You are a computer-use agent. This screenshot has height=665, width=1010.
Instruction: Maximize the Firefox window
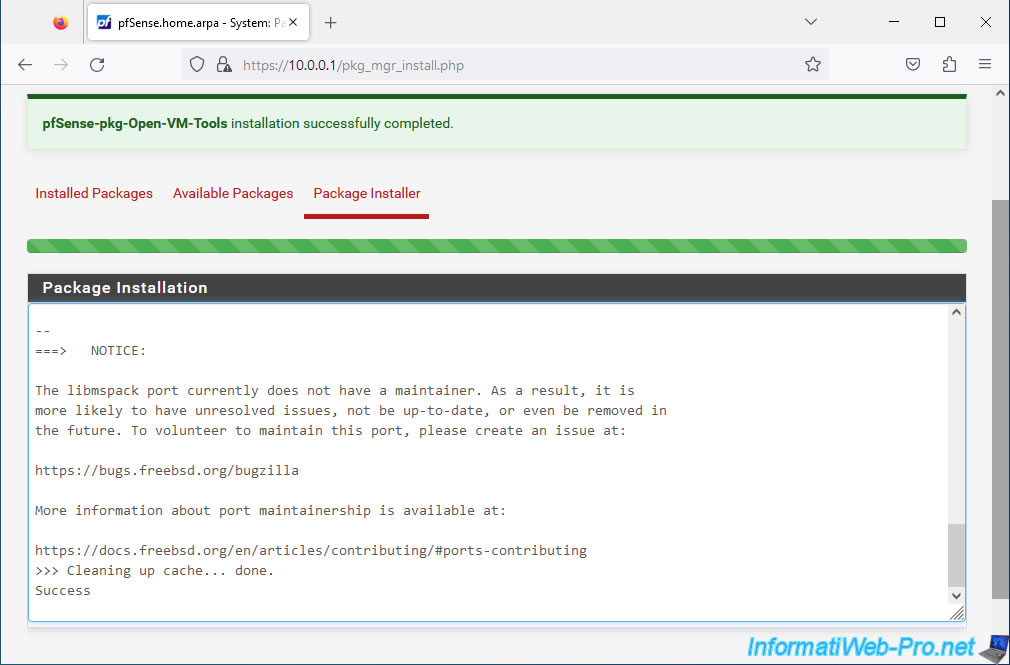click(x=940, y=22)
